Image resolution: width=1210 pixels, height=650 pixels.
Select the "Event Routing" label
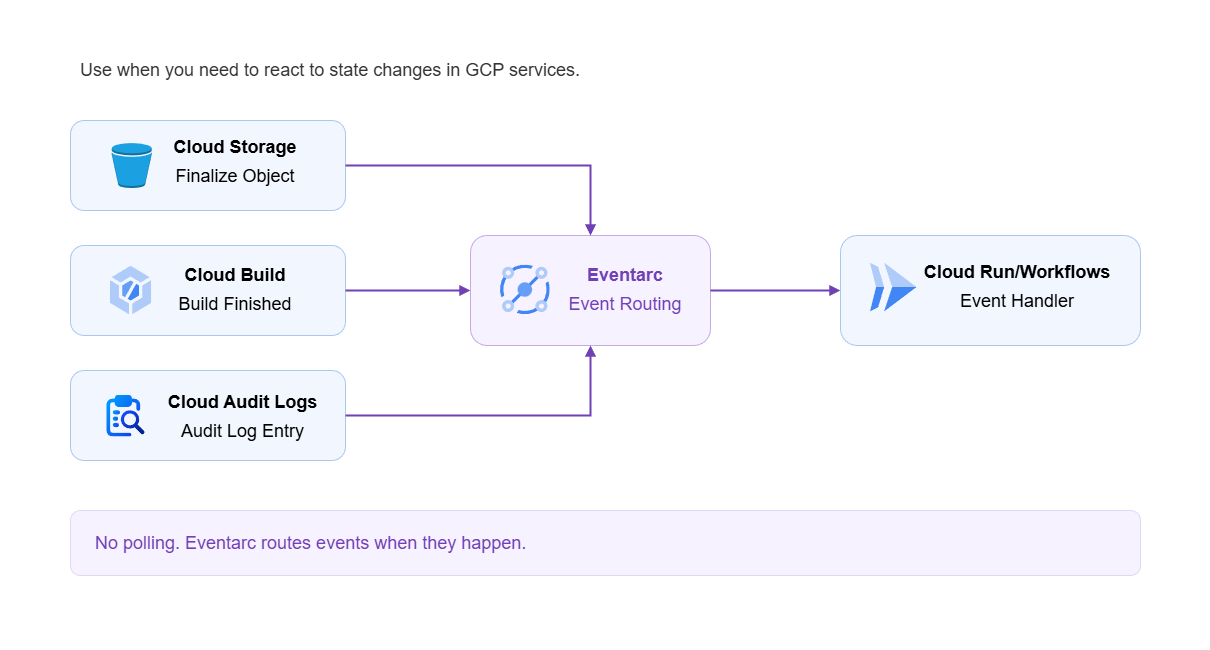coord(625,304)
